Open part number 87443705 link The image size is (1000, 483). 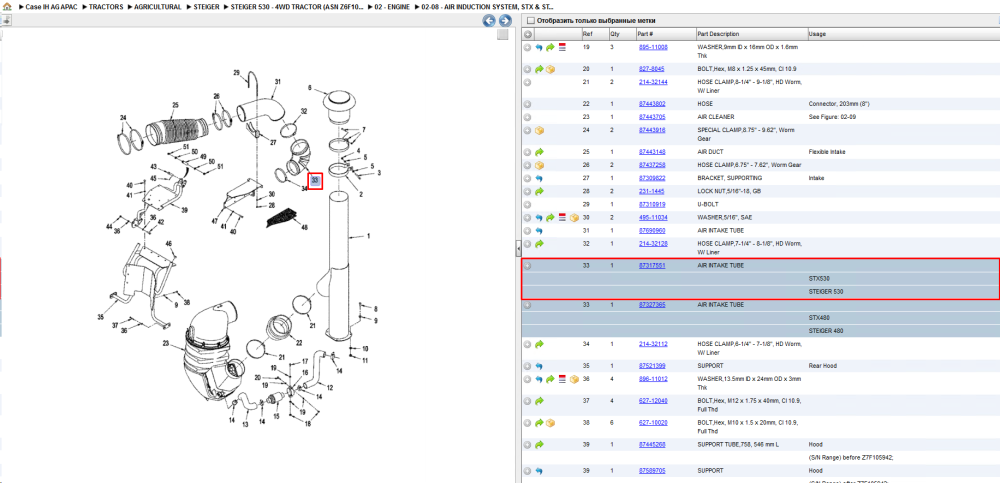pyautogui.click(x=652, y=117)
